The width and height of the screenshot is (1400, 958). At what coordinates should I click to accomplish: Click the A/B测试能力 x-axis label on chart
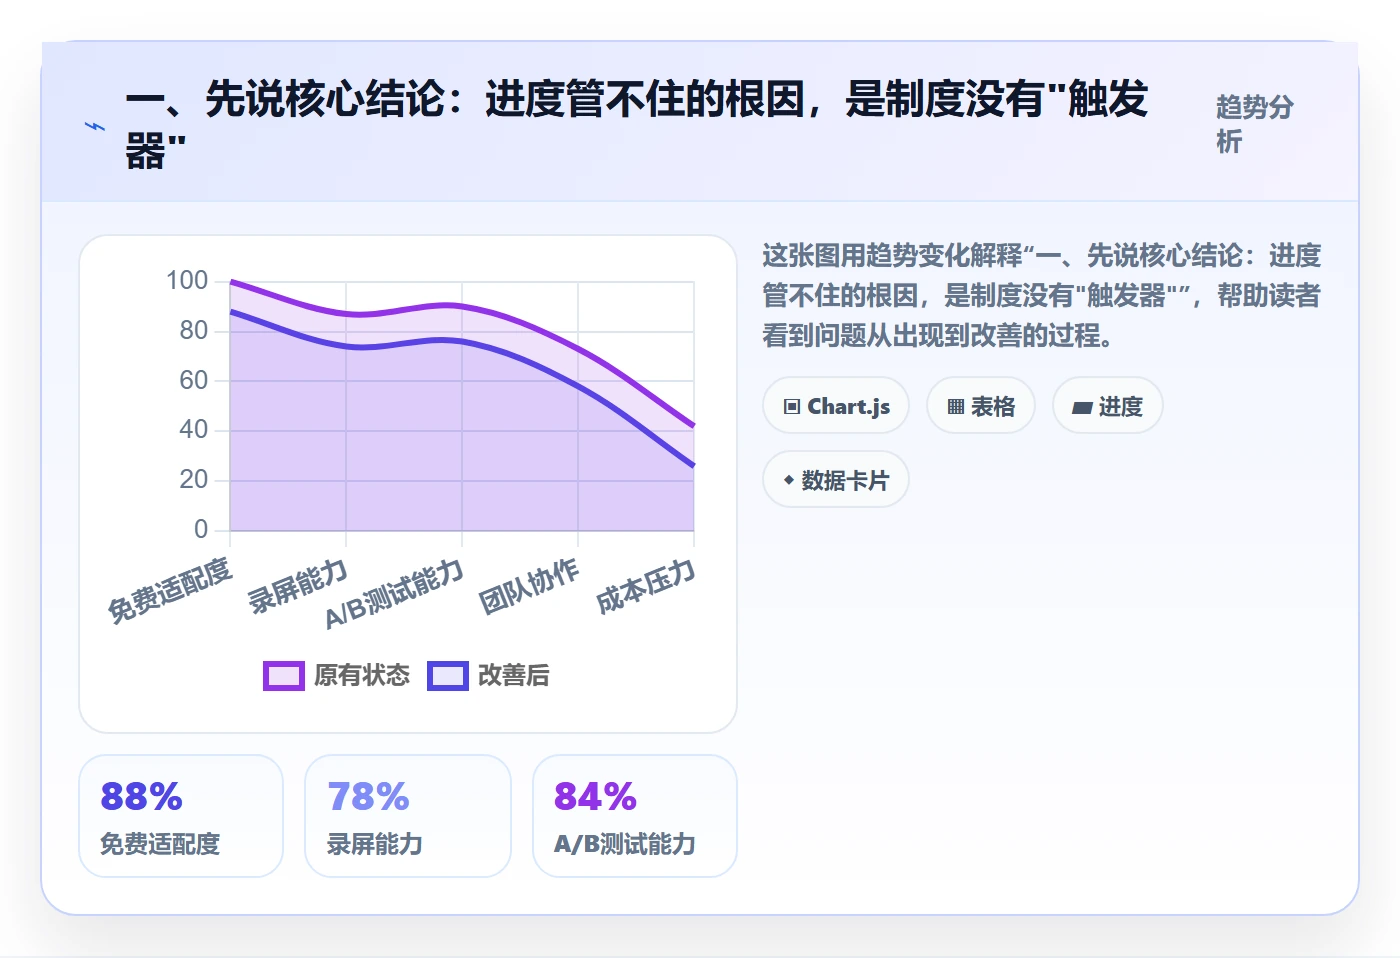[x=394, y=594]
